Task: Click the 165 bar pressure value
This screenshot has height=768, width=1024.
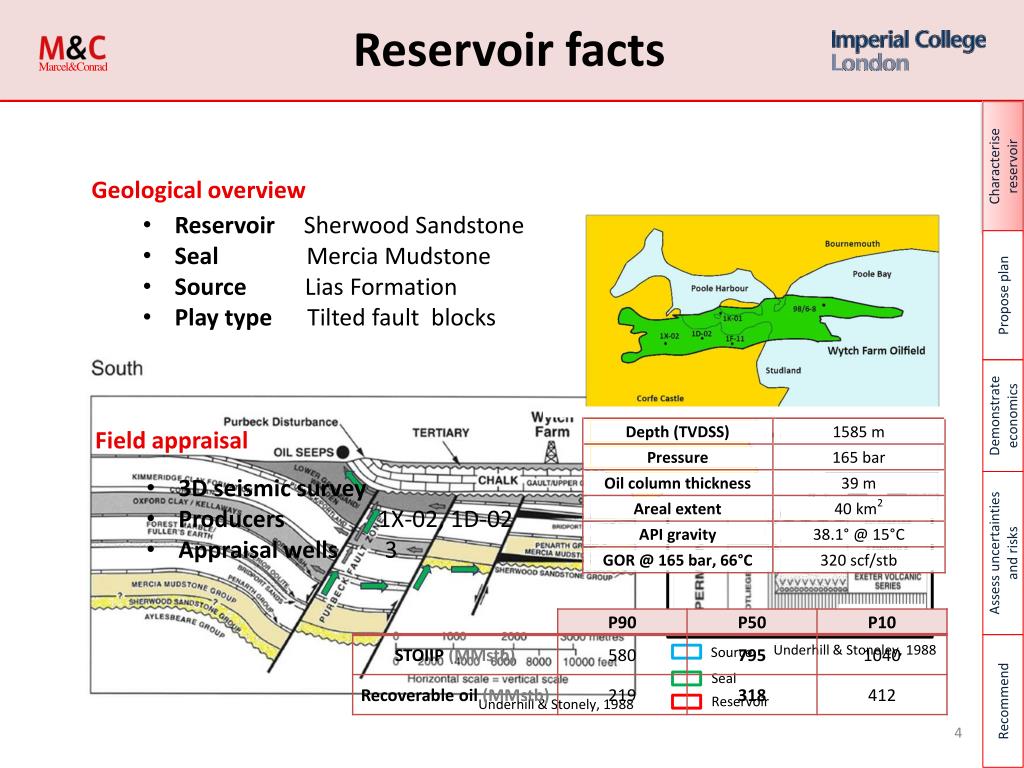Action: pos(859,457)
